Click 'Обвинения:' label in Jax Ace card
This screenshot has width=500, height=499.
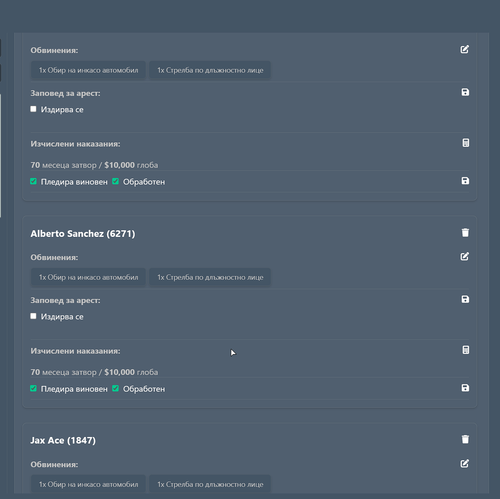click(x=54, y=464)
